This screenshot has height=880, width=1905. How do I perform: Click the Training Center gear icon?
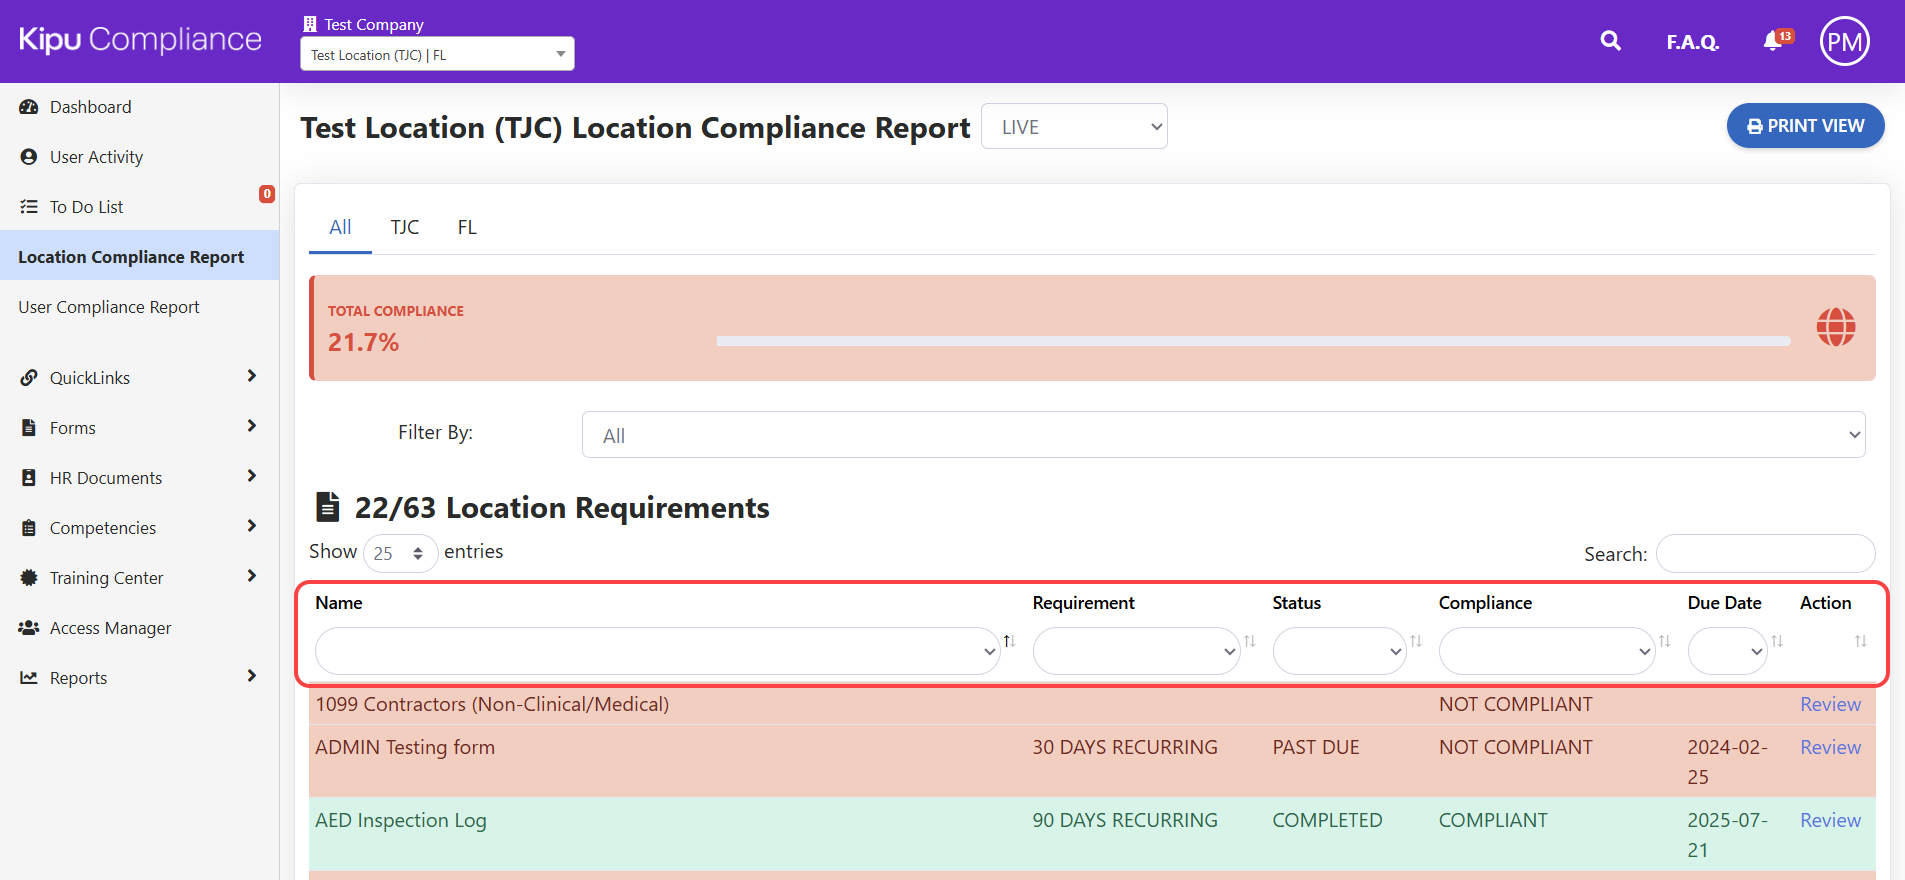[29, 578]
